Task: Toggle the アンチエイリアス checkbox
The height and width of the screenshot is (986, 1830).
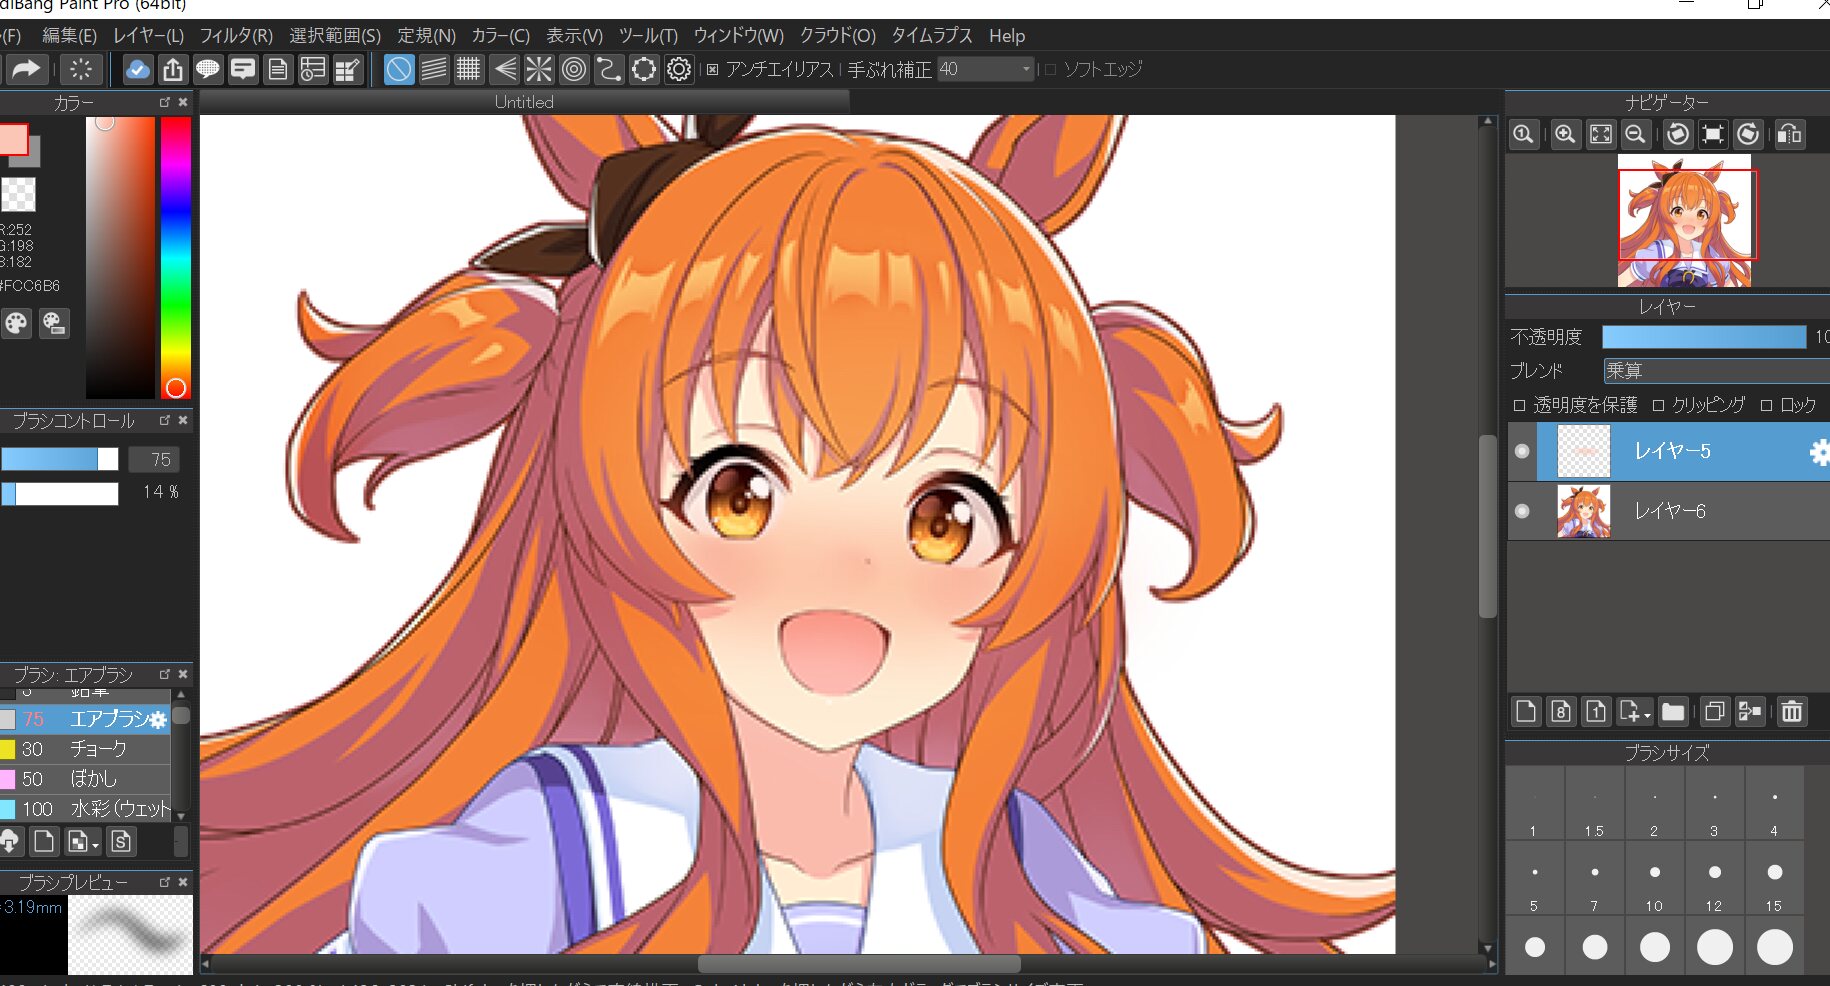Action: click(x=712, y=70)
